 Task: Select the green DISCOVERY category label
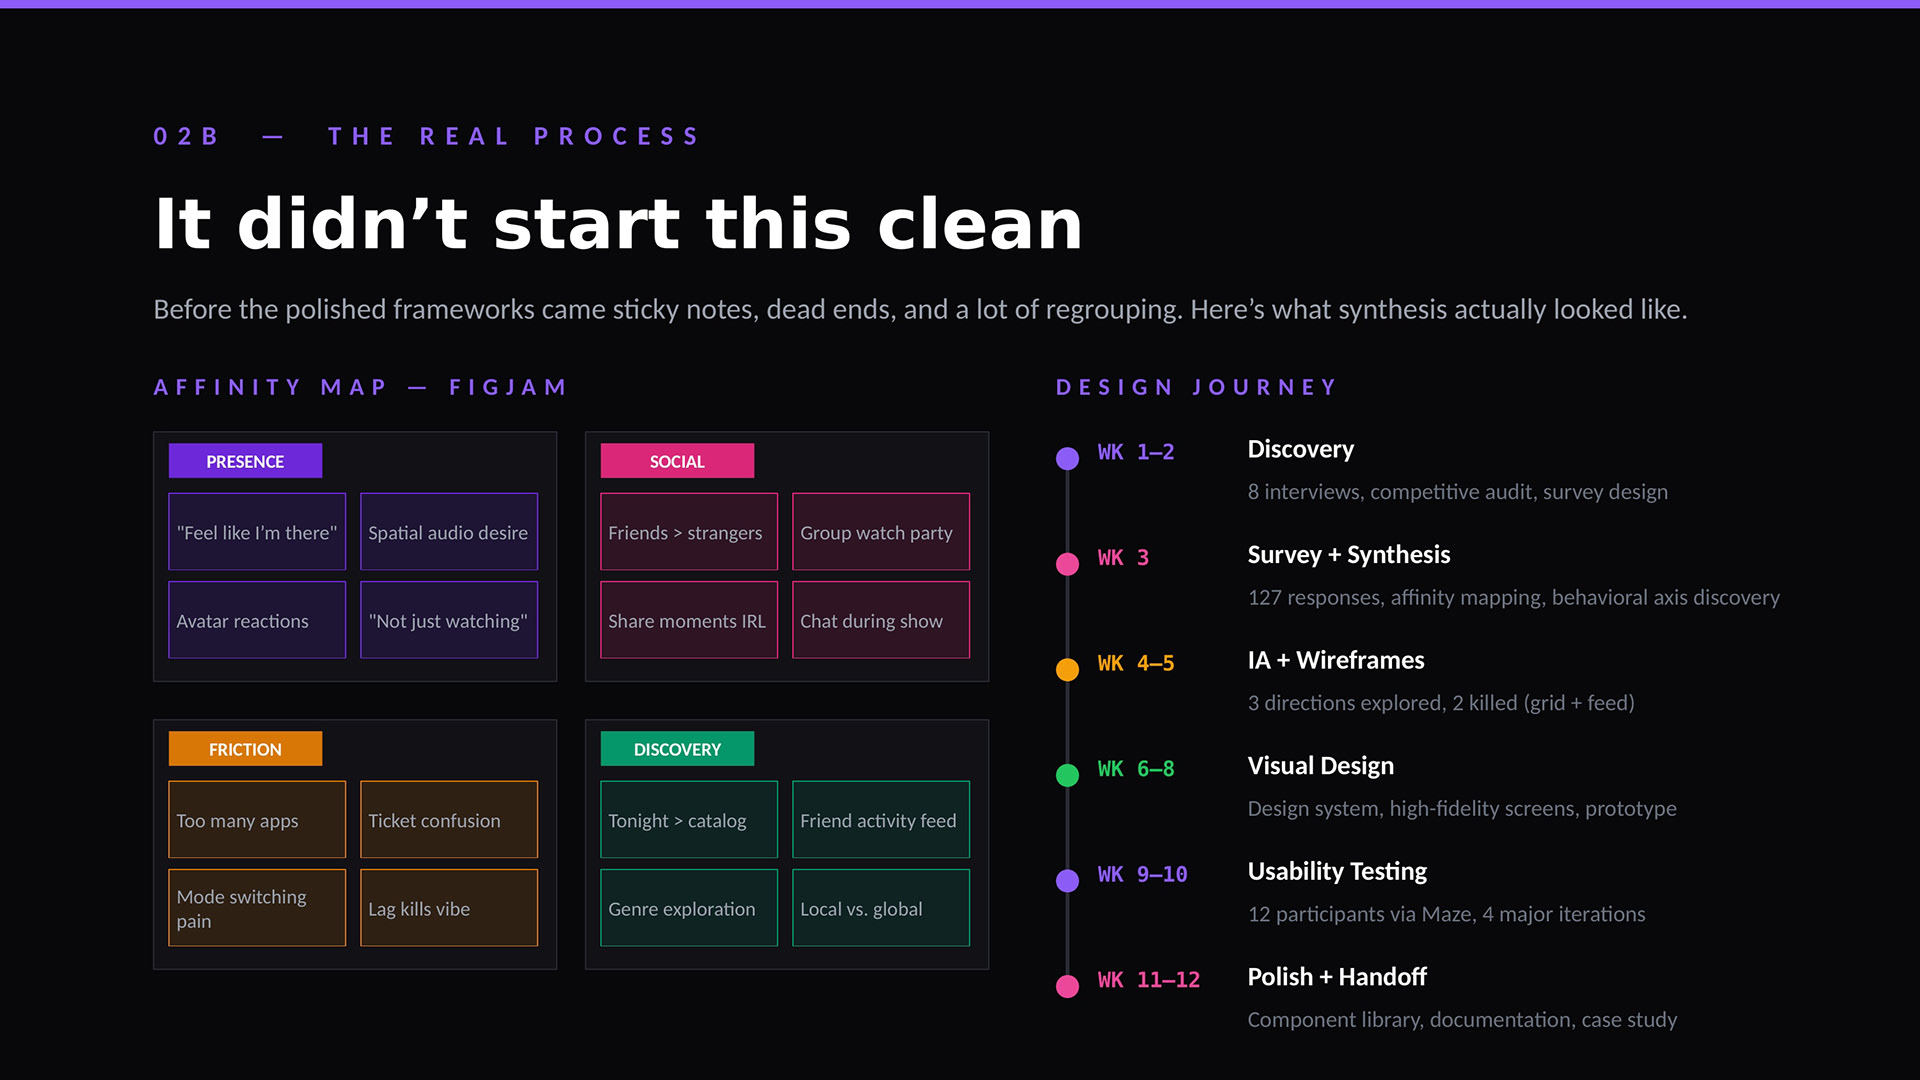[677, 749]
